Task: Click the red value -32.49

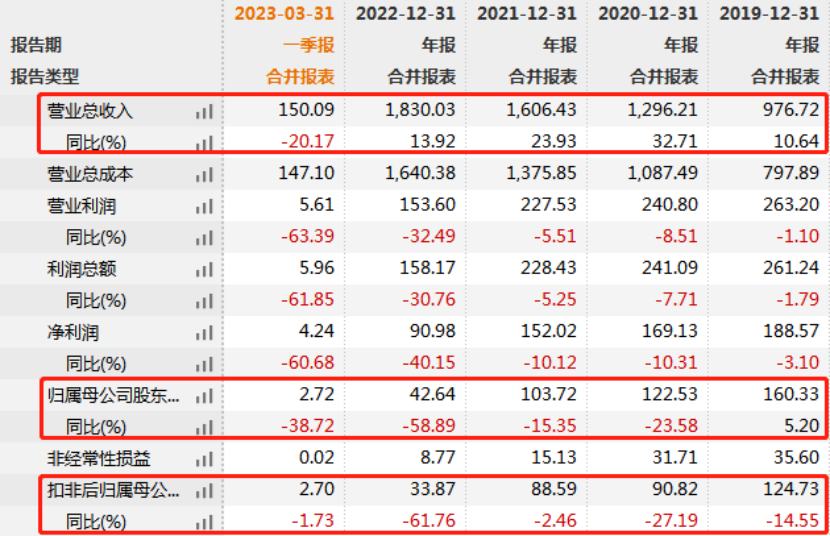Action: (429, 236)
